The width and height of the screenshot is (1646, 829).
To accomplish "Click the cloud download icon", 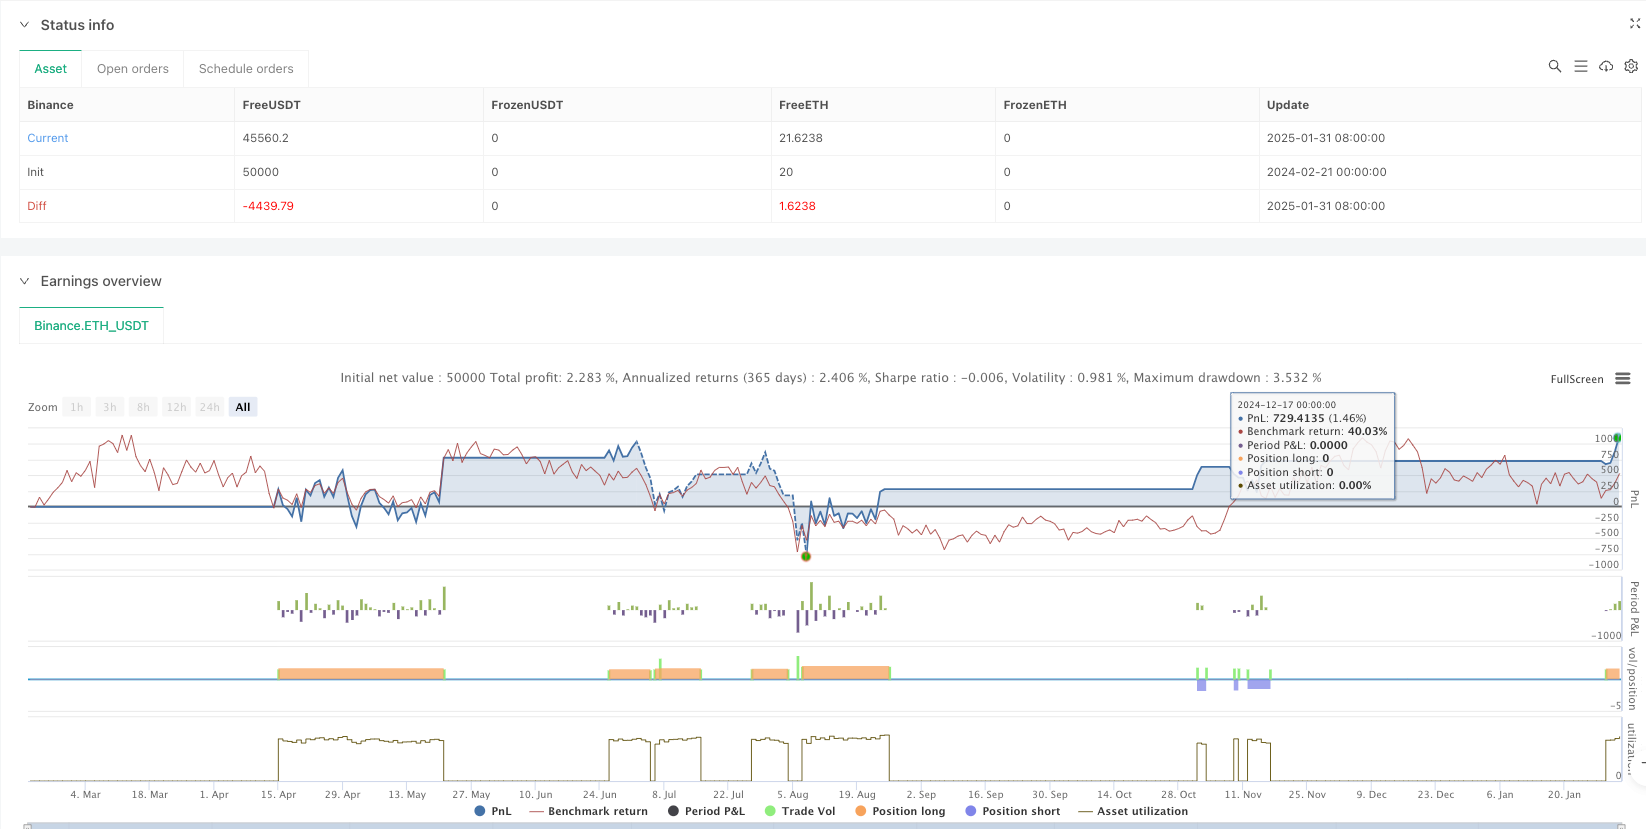I will pyautogui.click(x=1606, y=66).
